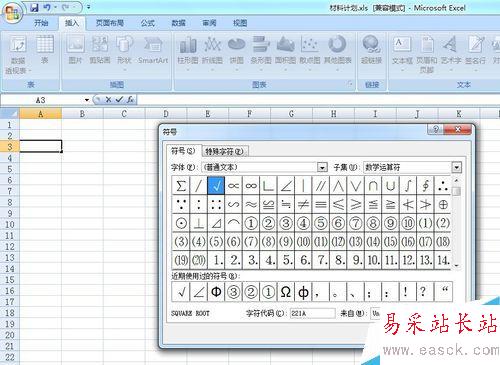Insert a pie chart (饼图)
Screen dimensions: 500x365
[236, 53]
